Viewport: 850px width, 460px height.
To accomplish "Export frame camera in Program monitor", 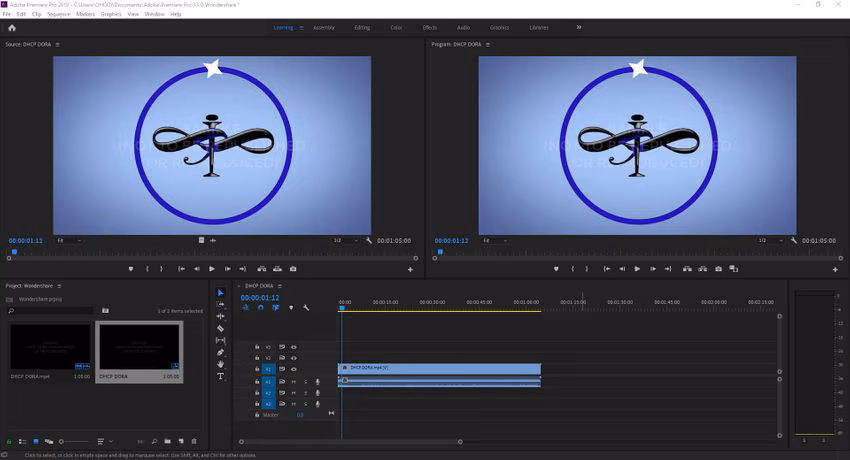I will [718, 269].
